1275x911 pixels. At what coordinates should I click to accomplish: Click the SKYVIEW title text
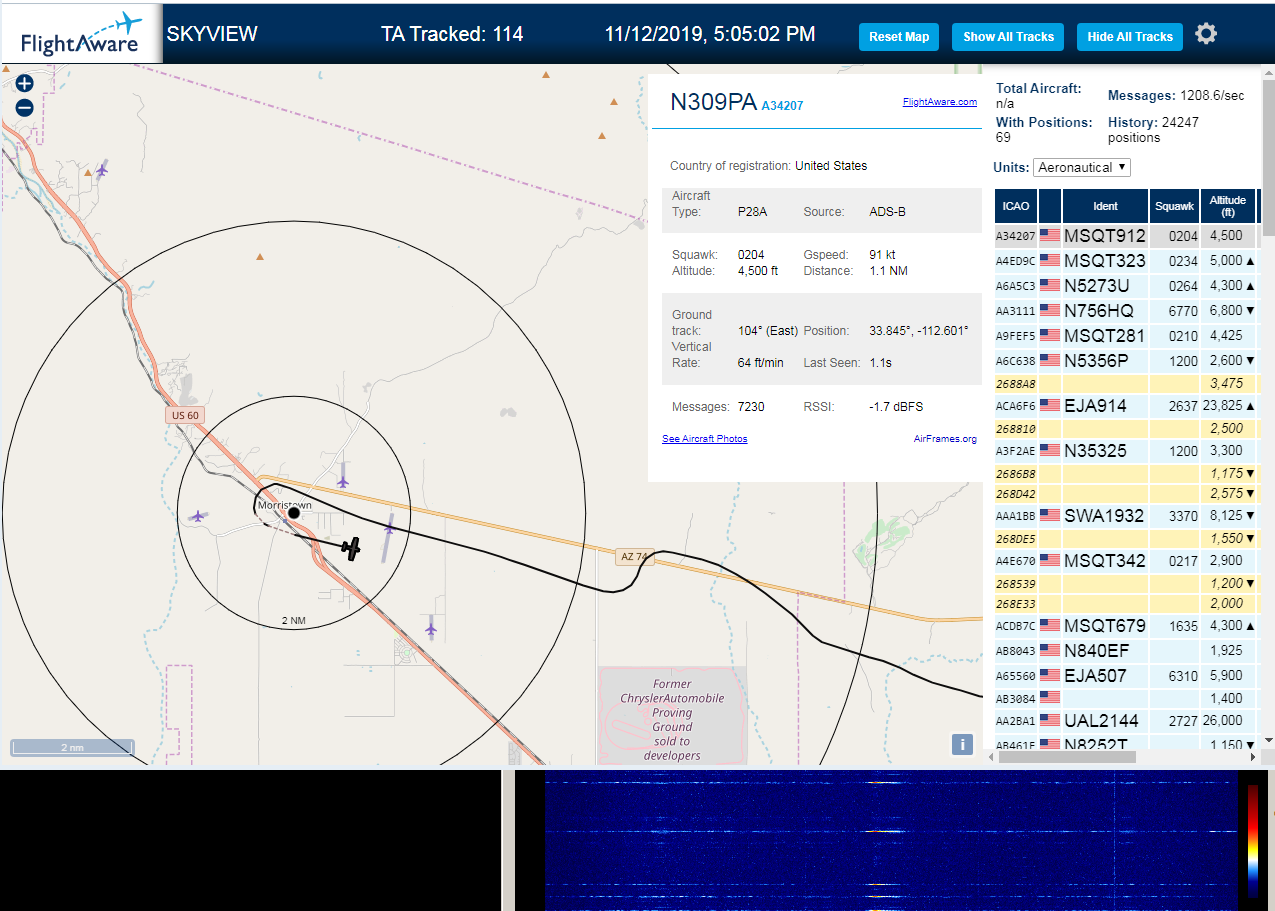pos(212,34)
